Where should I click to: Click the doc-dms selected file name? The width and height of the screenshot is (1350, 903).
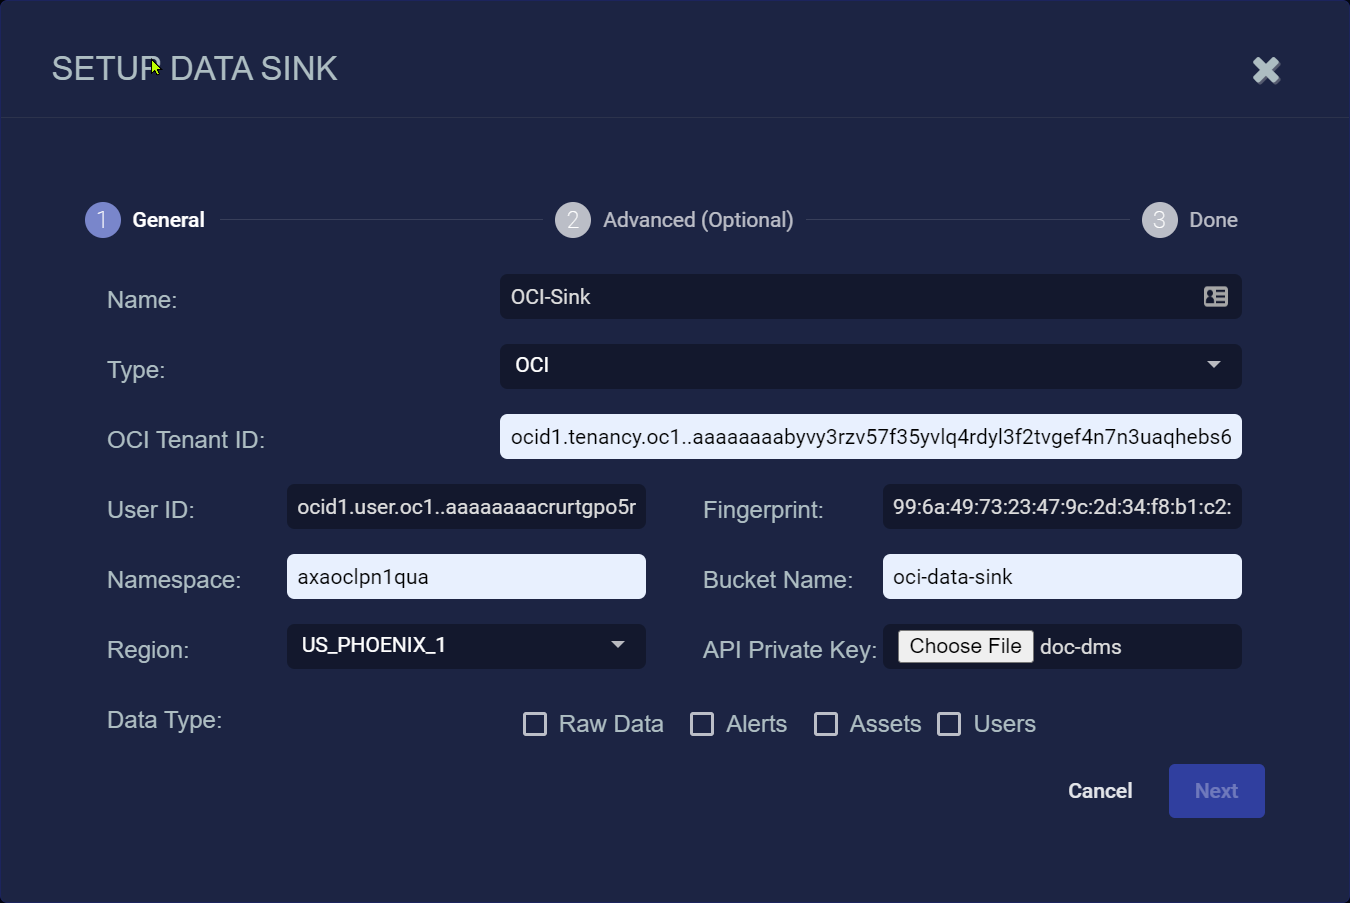(1081, 647)
